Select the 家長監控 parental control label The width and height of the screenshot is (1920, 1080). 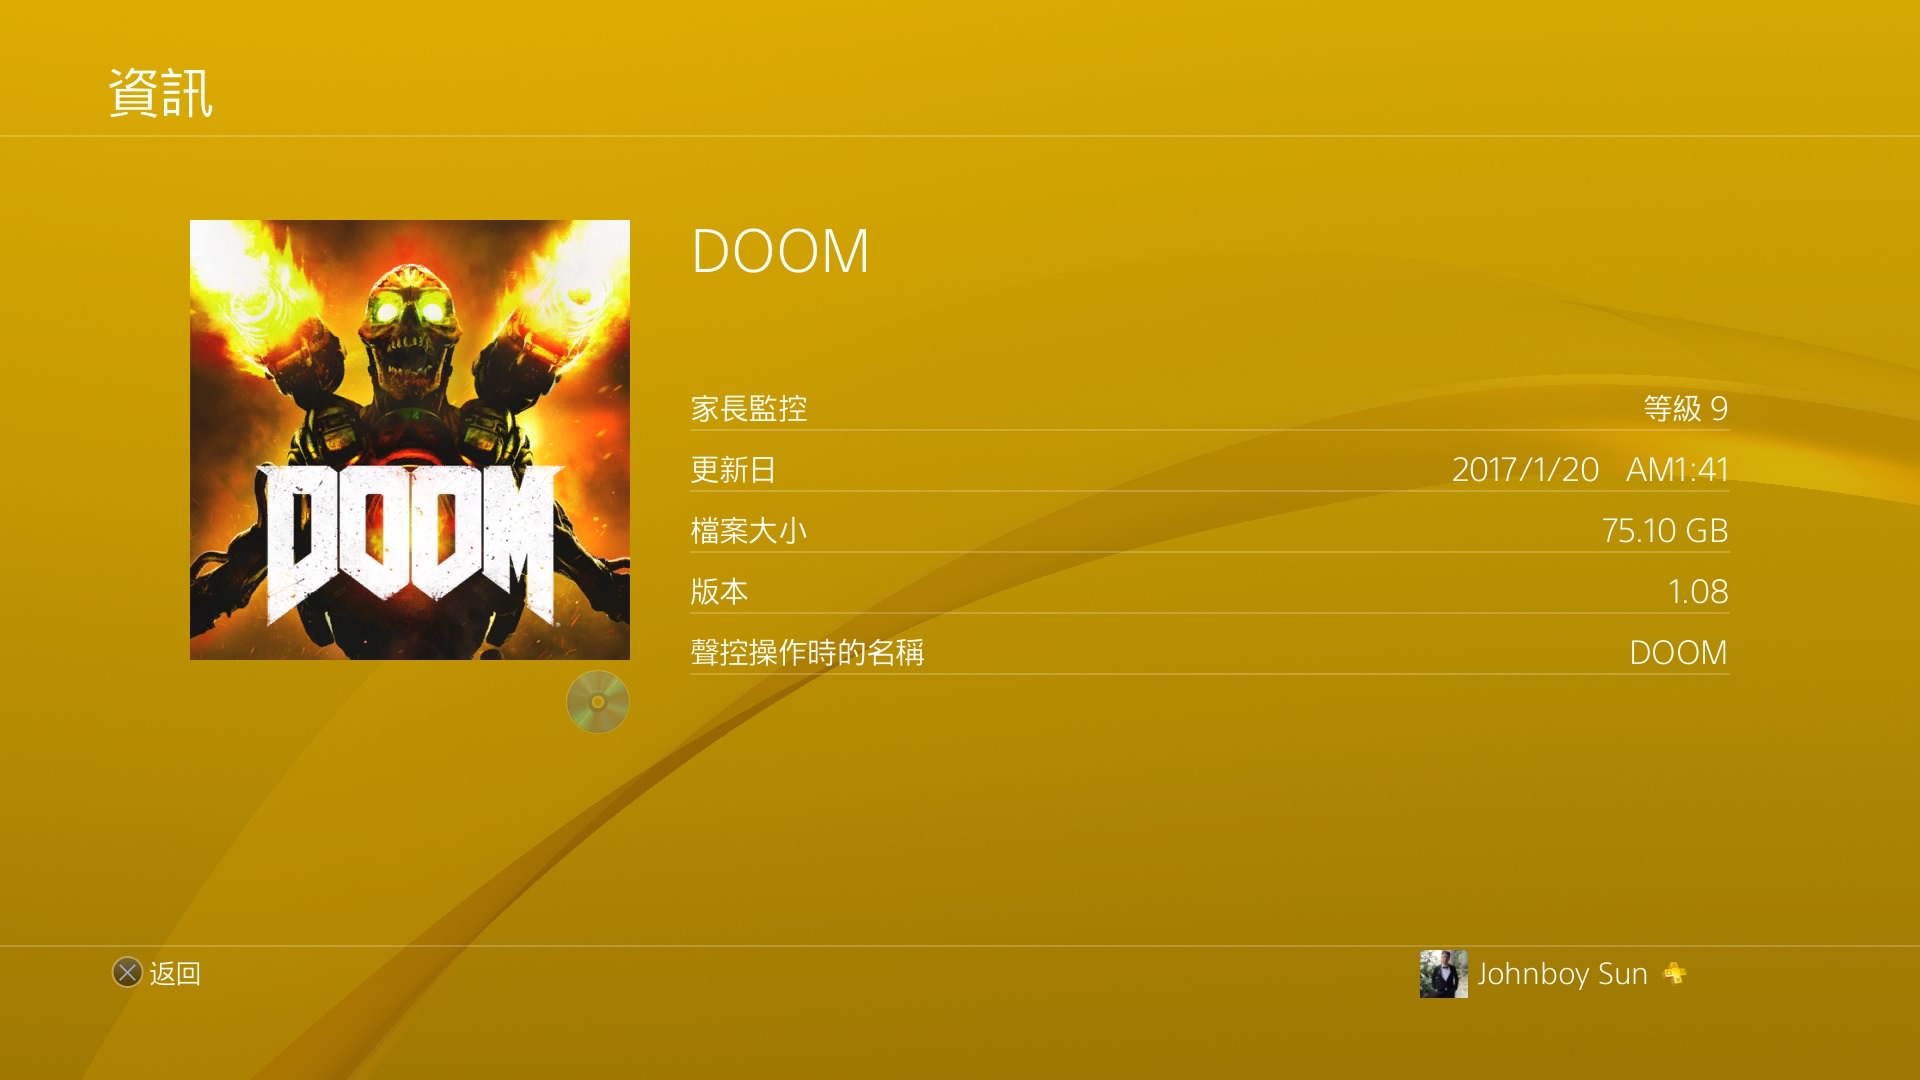click(749, 408)
